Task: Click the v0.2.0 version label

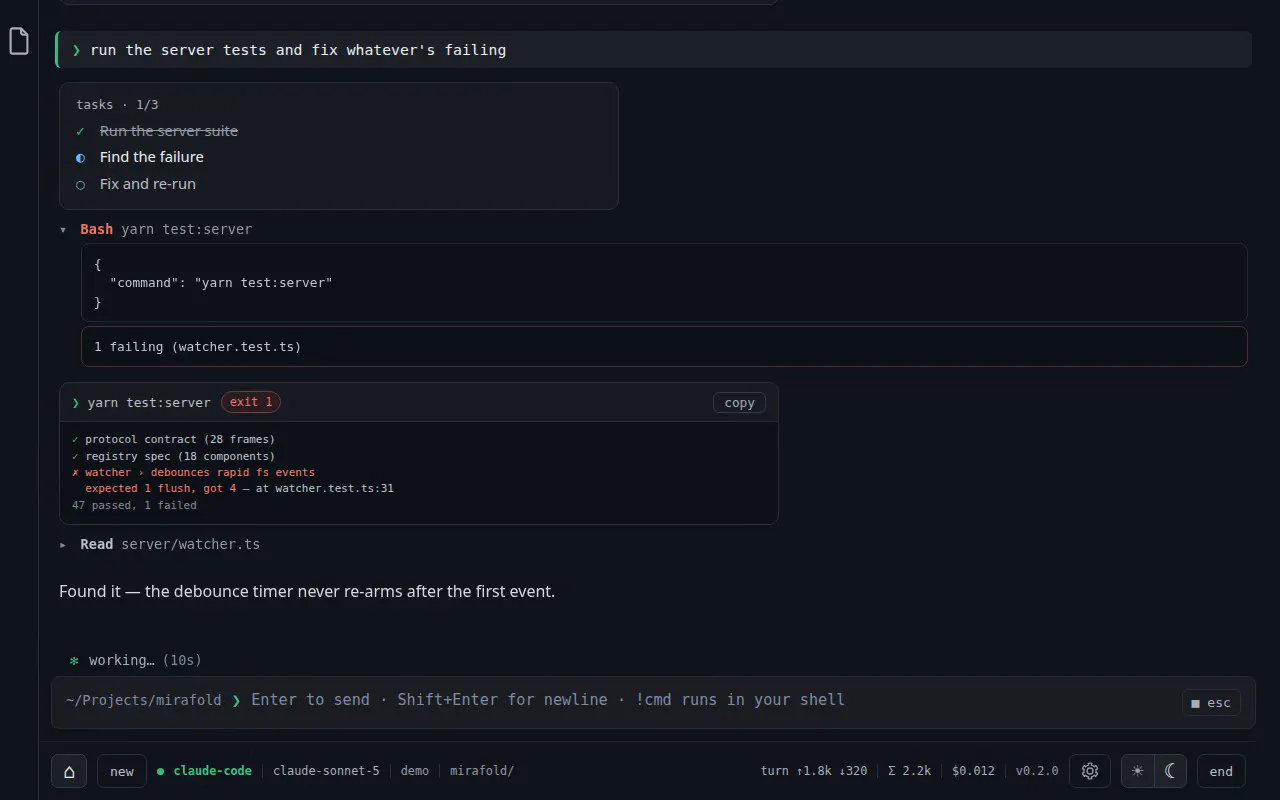Action: (x=1037, y=771)
